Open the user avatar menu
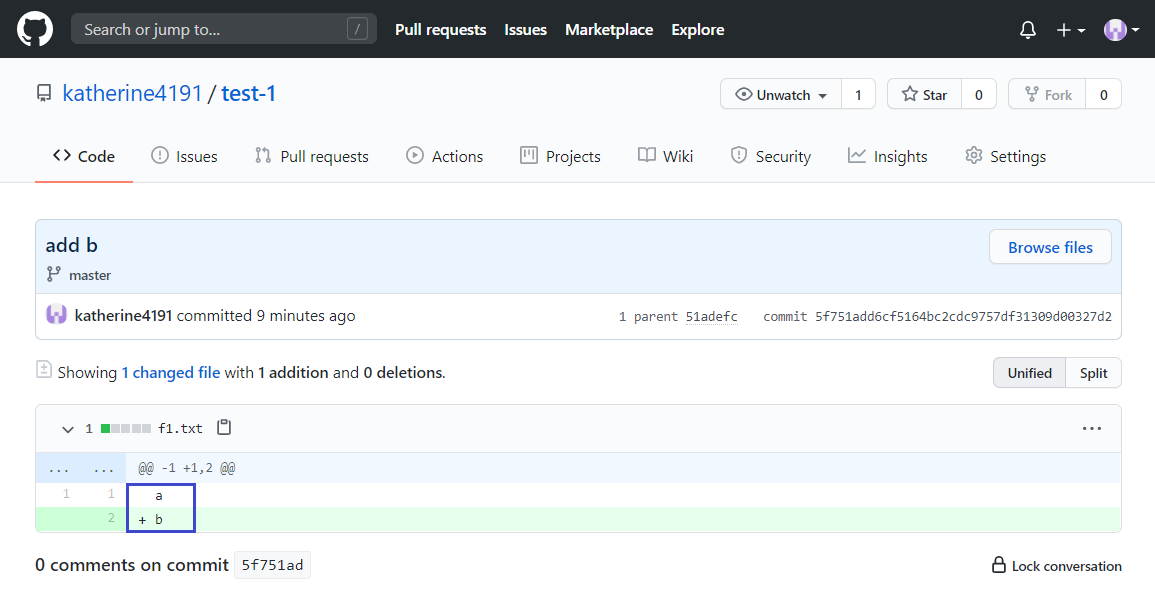 point(1122,30)
